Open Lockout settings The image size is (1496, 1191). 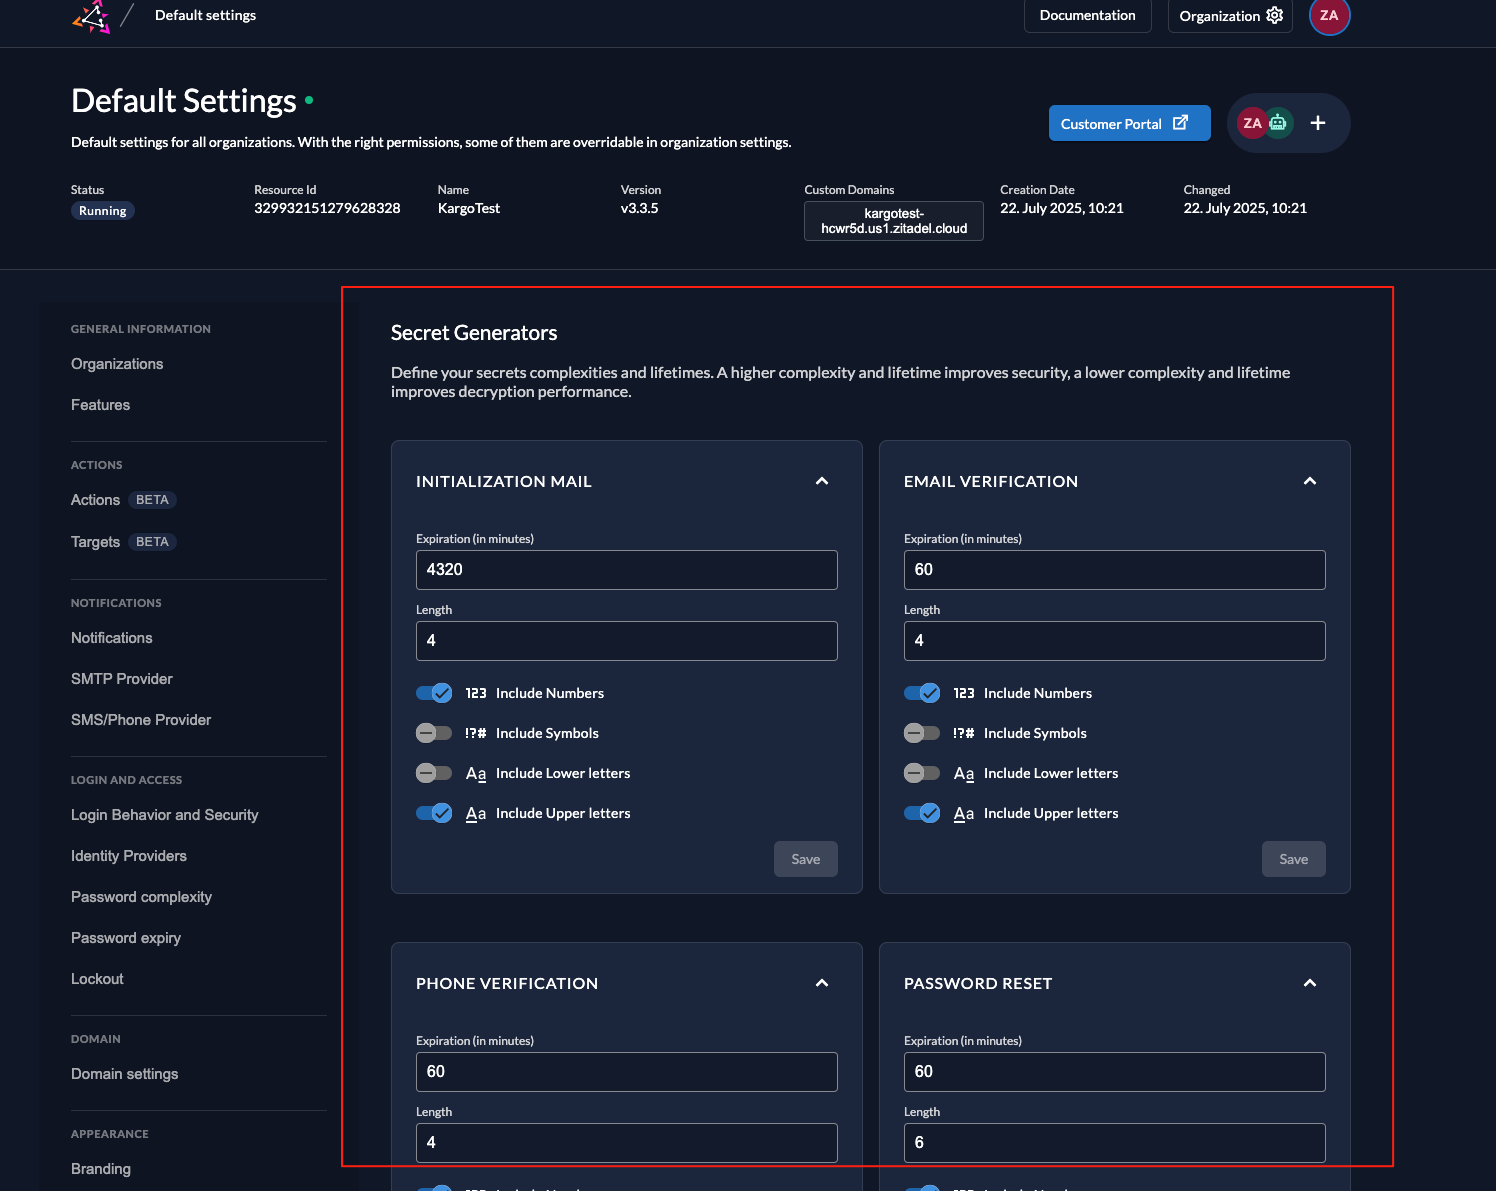point(97,979)
